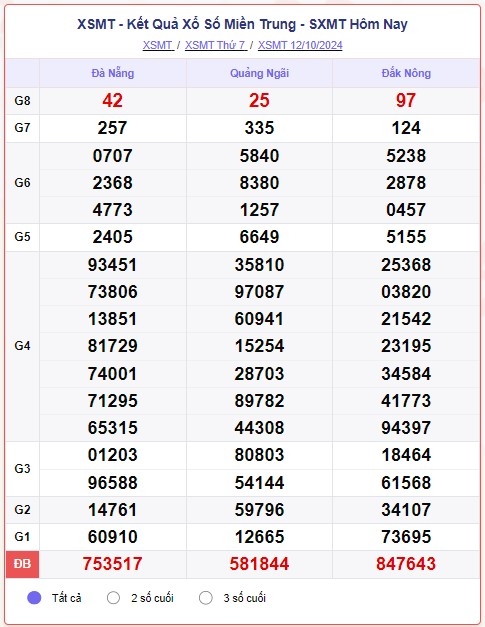Click the G4 number 81729
Screen dimensions: 485x627
coord(112,346)
